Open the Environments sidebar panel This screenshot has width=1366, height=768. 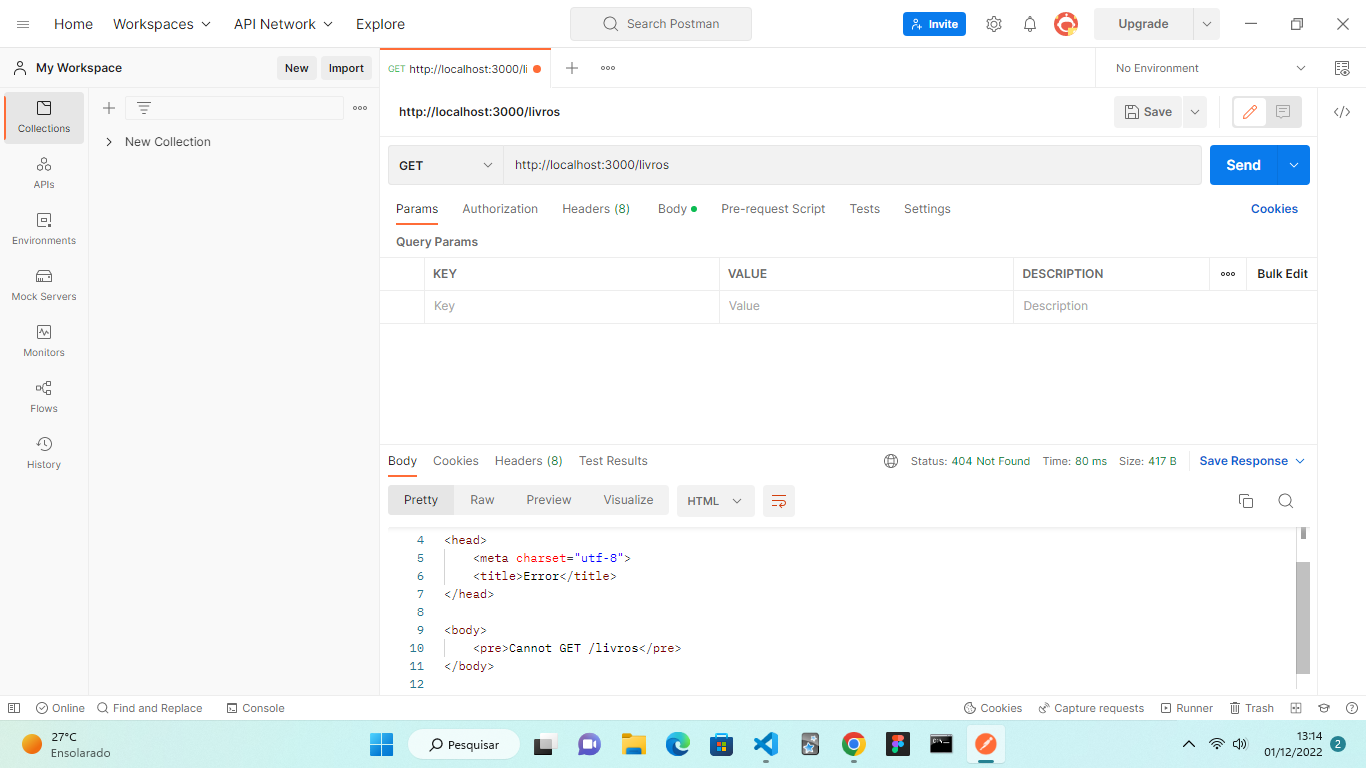tap(44, 229)
